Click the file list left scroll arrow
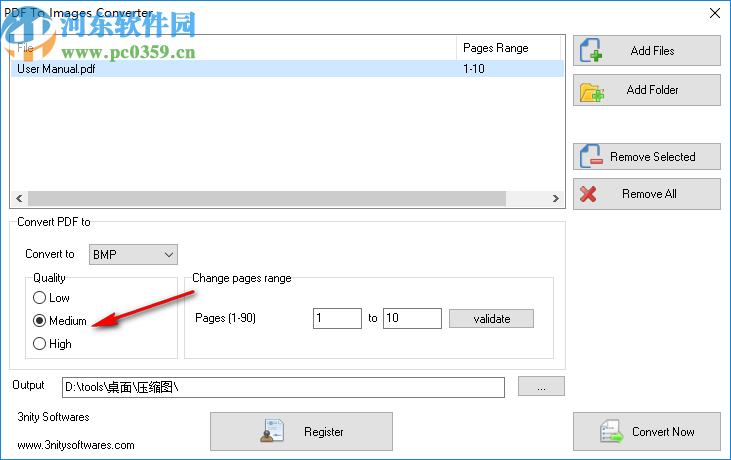The image size is (731, 460). coord(19,198)
